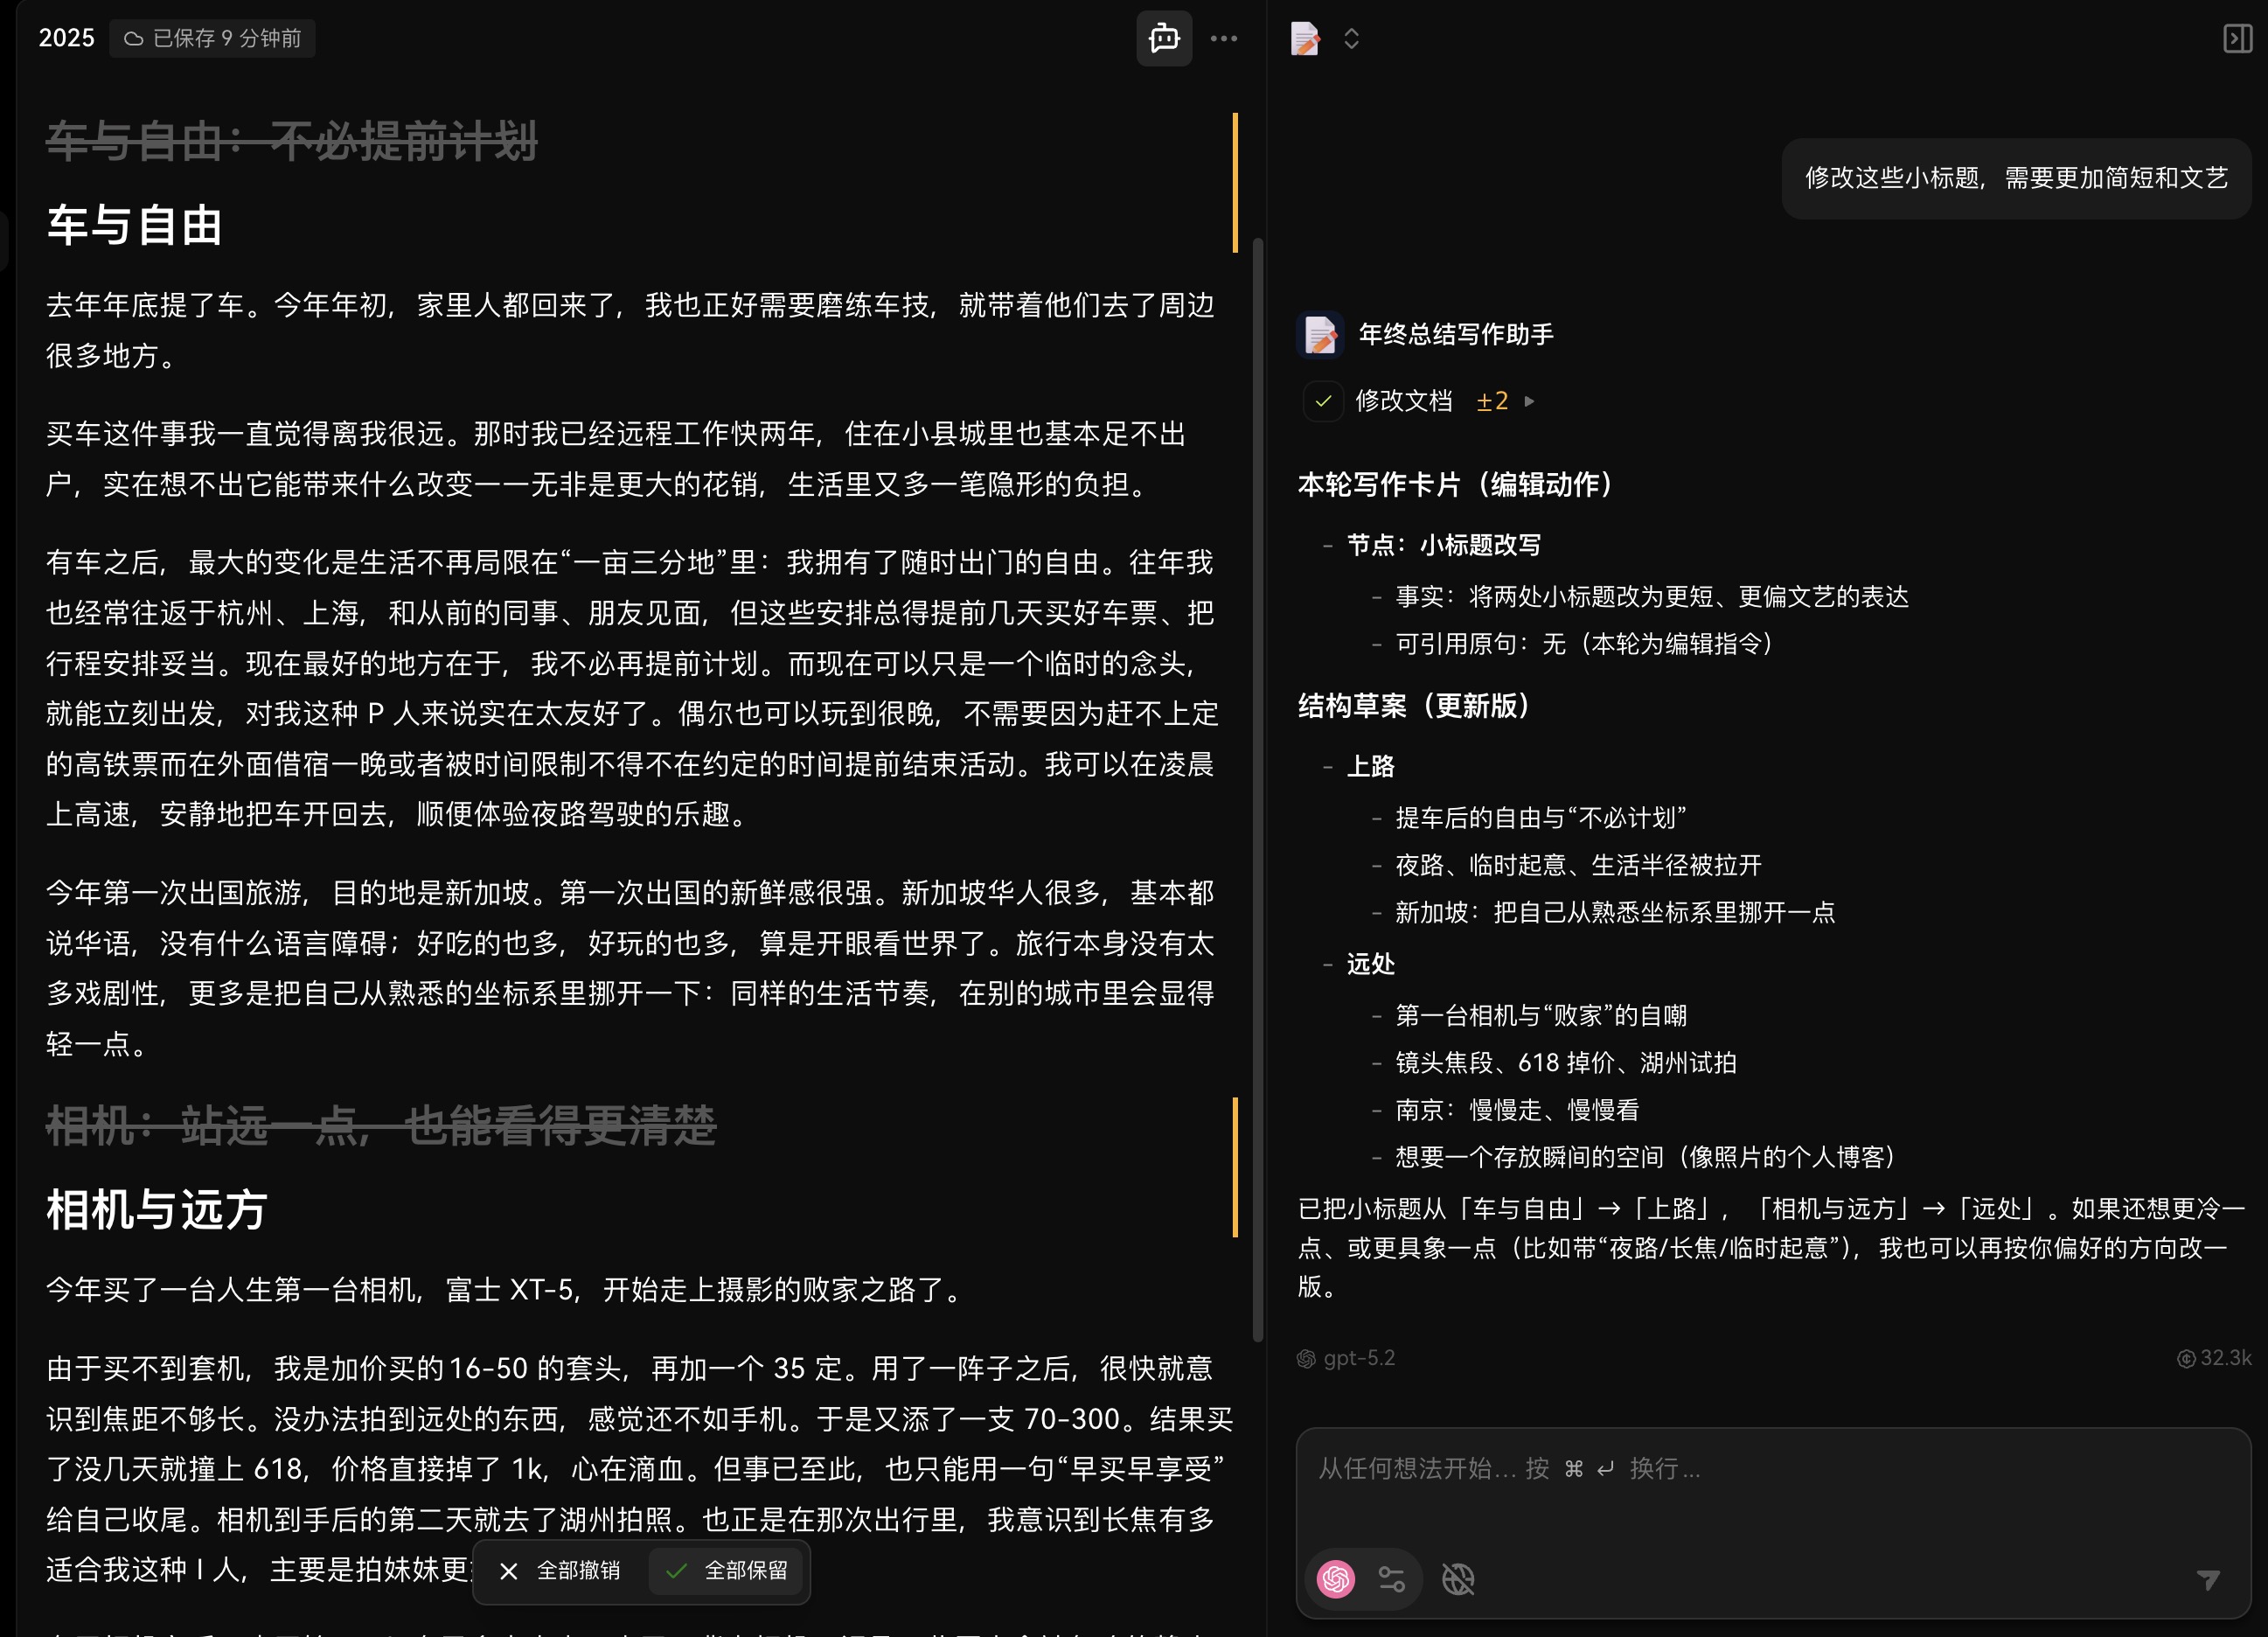This screenshot has width=2268, height=1637.
Task: Click the 年终总结写作助手 assistant name
Action: (1455, 334)
